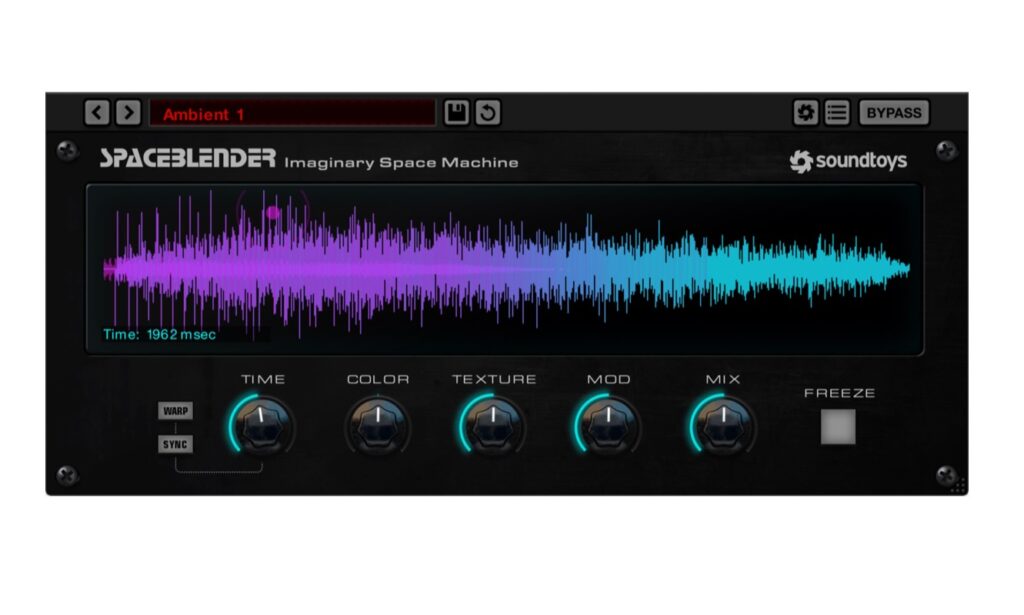Click the magenta handle dot on waveform
Viewport: 1024px width, 615px height.
[273, 212]
